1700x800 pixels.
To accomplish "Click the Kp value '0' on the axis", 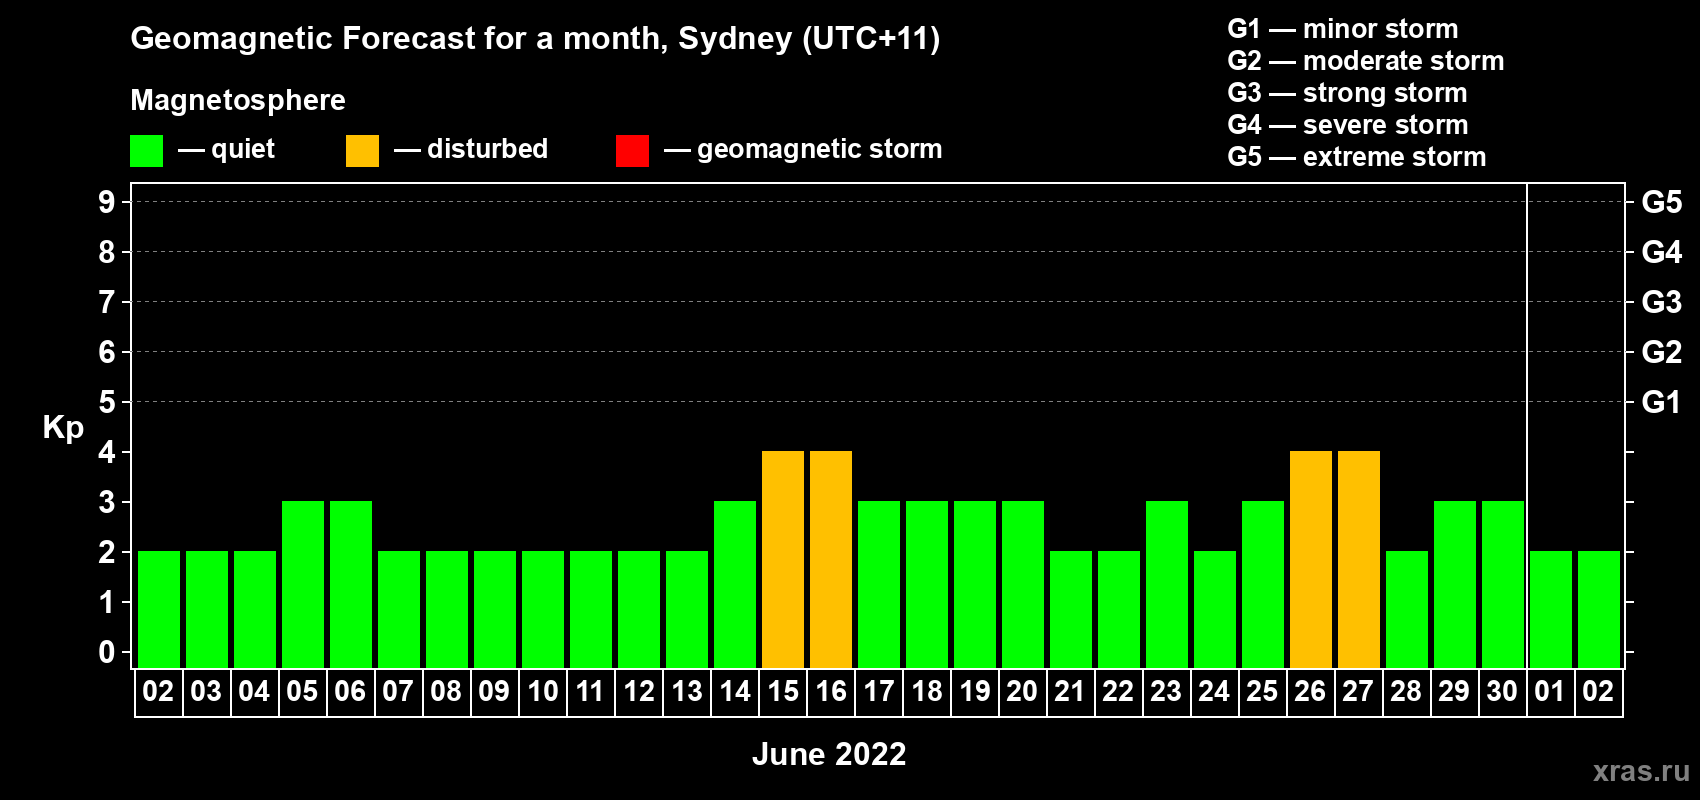I will [107, 652].
